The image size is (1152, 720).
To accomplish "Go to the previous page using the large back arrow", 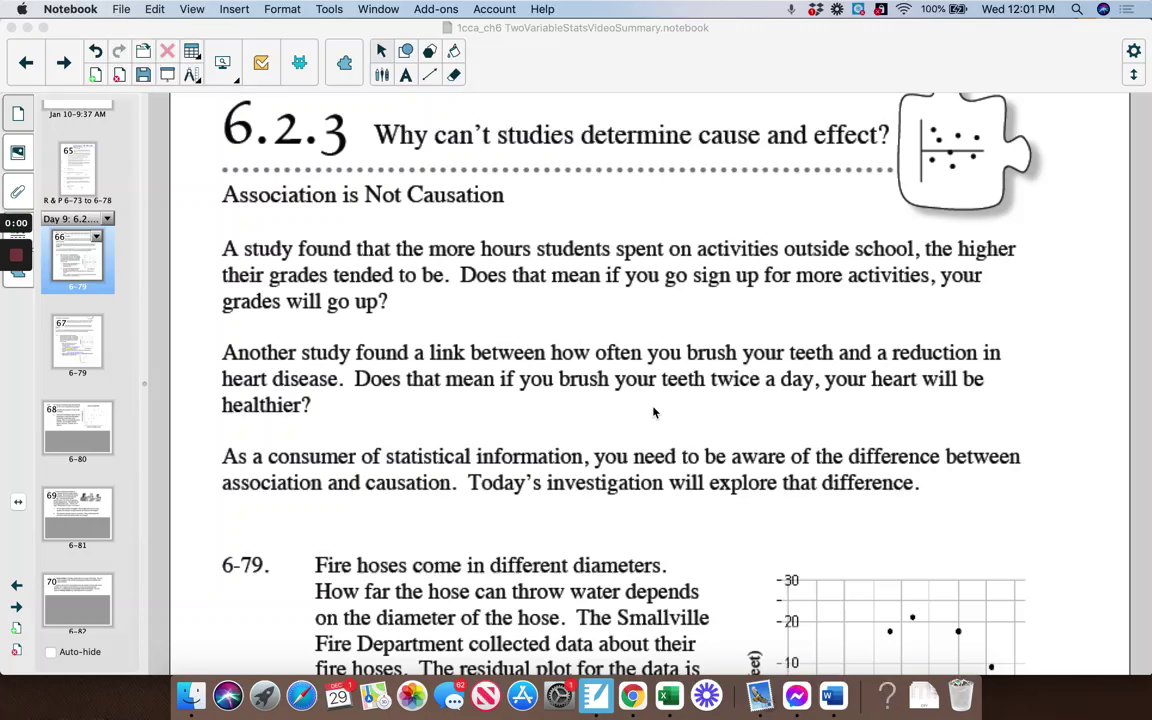I will pyautogui.click(x=26, y=63).
